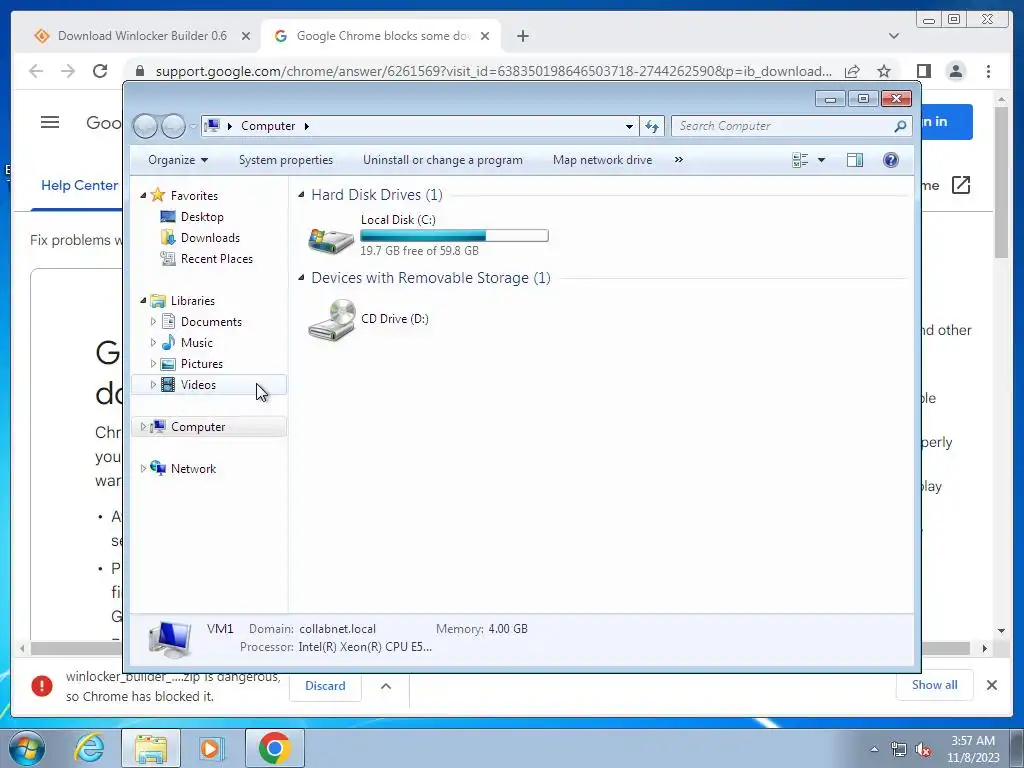Viewport: 1024px width, 768px height.
Task: Click the Explorer refresh button
Action: [652, 126]
